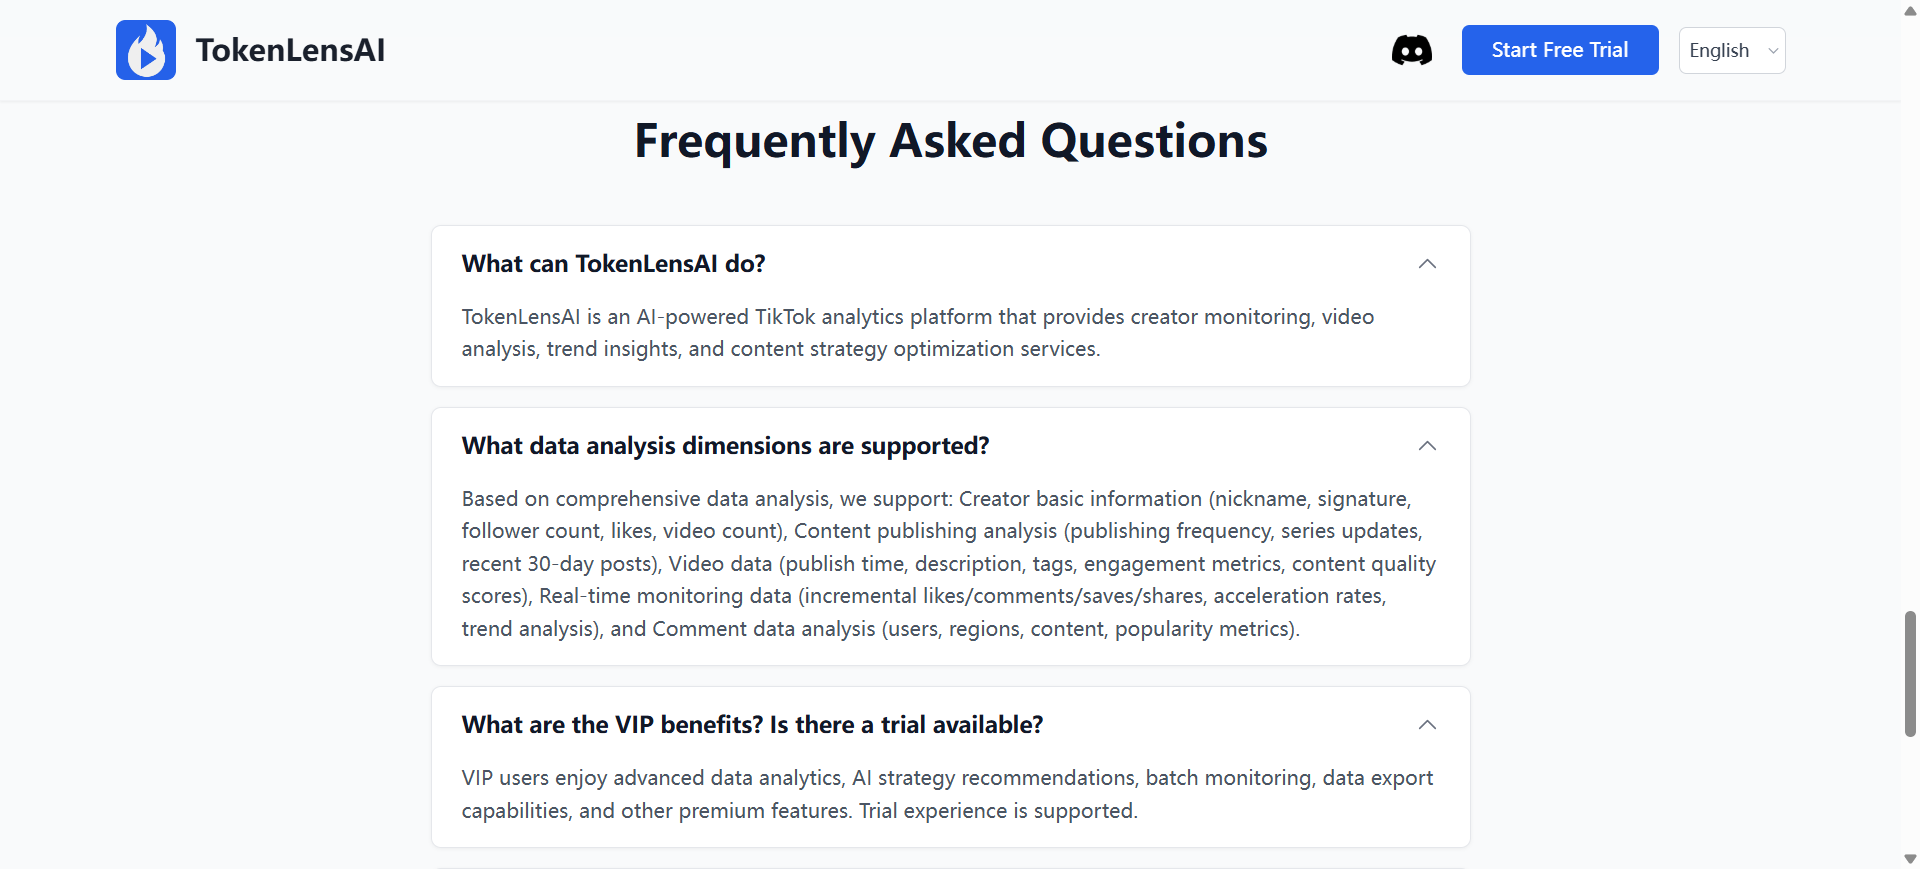Image resolution: width=1920 pixels, height=869 pixels.
Task: Select the 'What are the VIP benefits?' heading
Action: (752, 724)
